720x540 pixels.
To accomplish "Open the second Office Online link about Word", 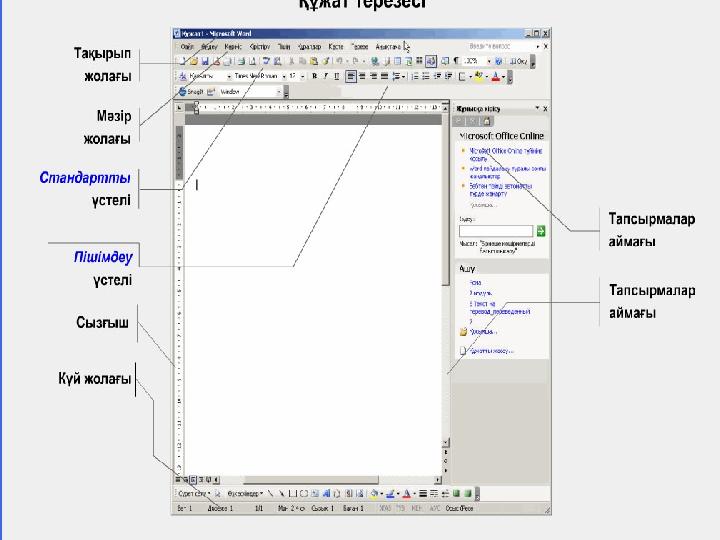I will pos(507,172).
